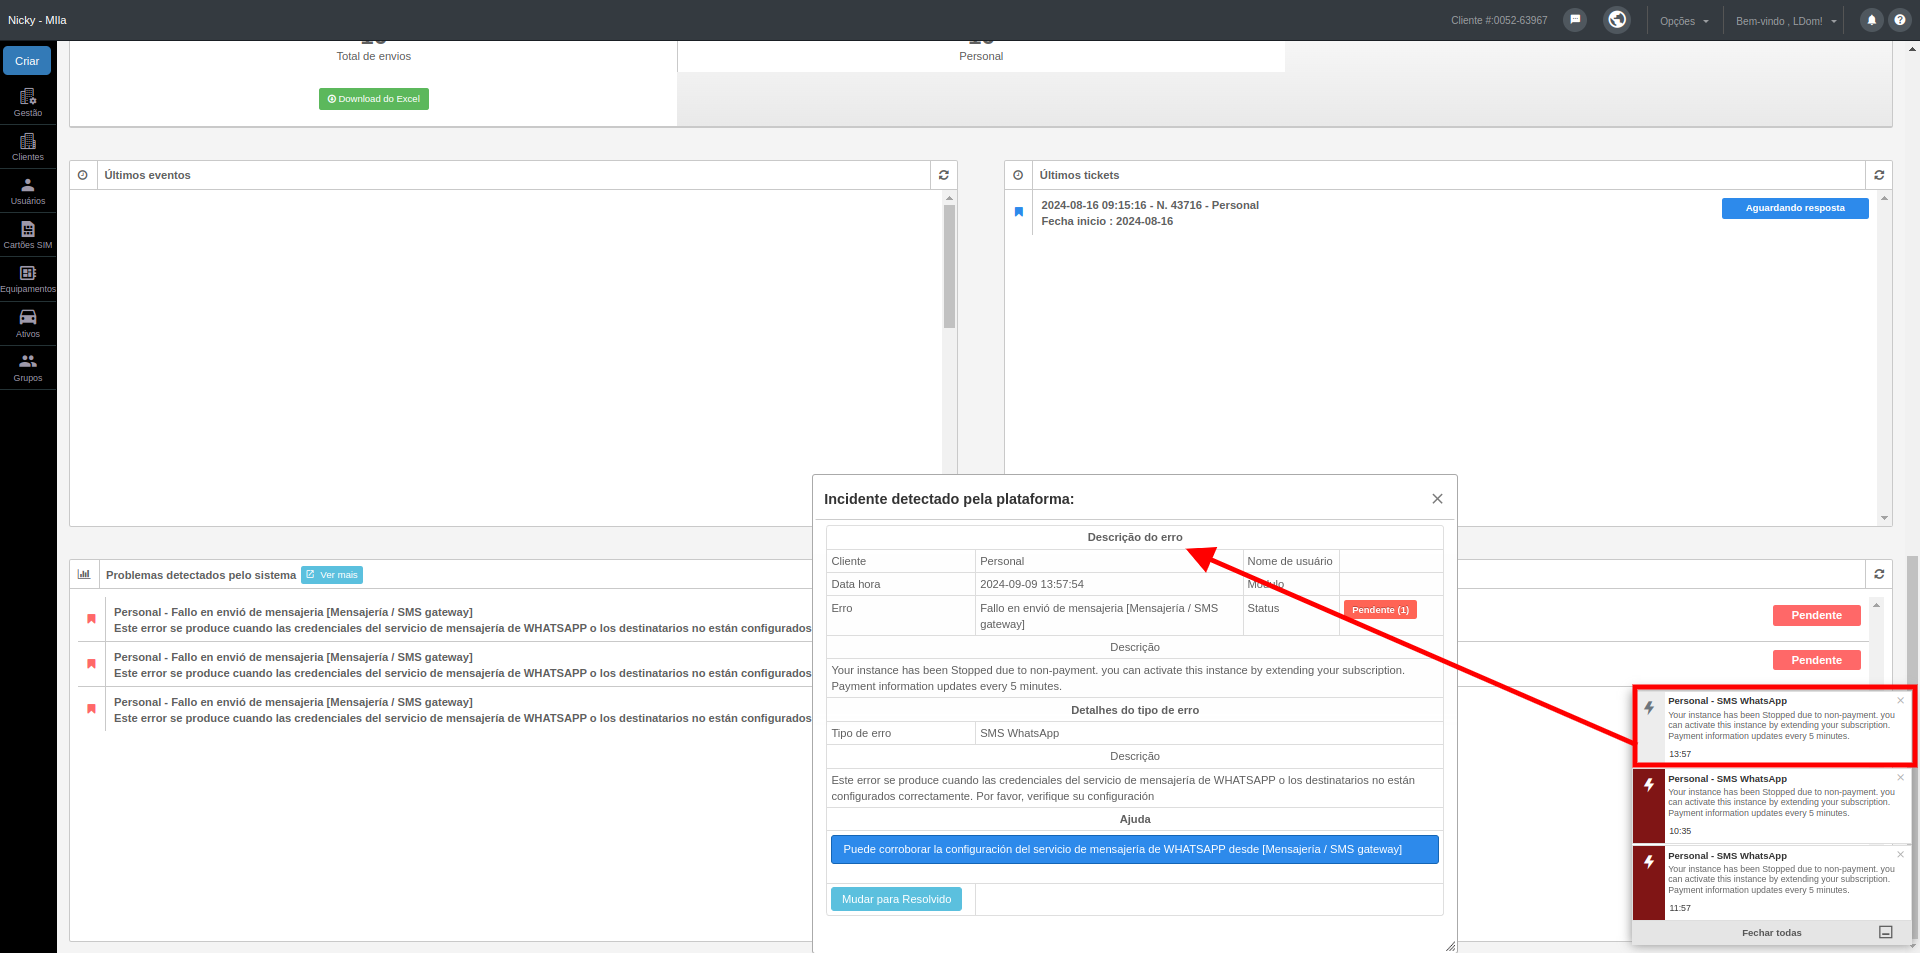Viewport: 1920px width, 953px height.
Task: Open Equipamentos in the sidebar
Action: [28, 279]
